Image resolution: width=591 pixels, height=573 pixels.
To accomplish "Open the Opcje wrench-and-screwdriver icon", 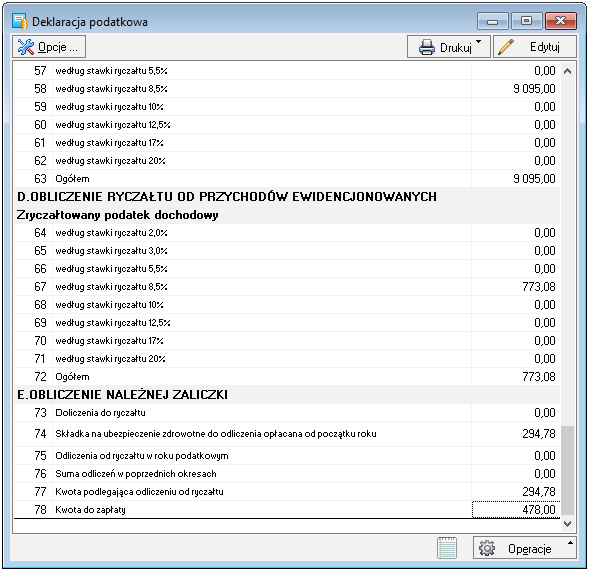I will (x=26, y=47).
